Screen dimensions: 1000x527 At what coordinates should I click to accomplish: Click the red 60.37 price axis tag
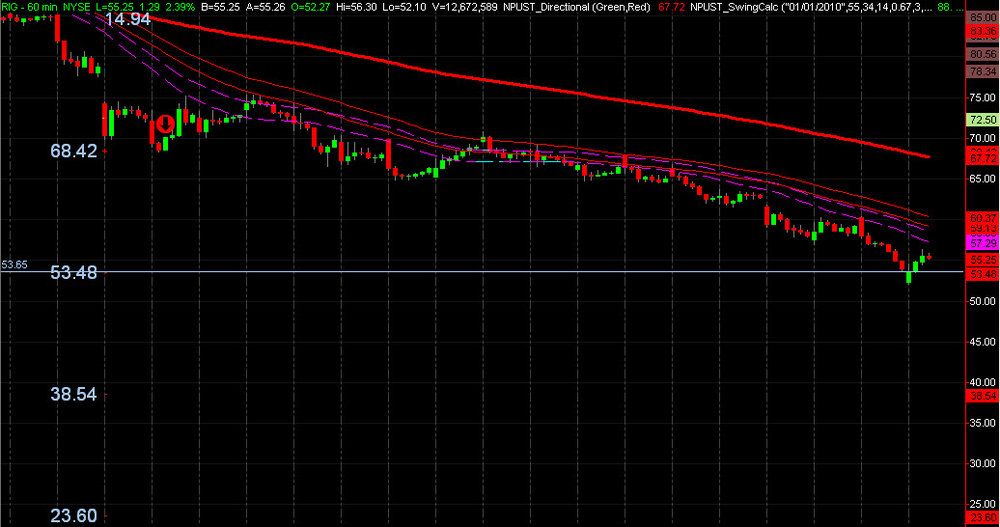pyautogui.click(x=983, y=218)
